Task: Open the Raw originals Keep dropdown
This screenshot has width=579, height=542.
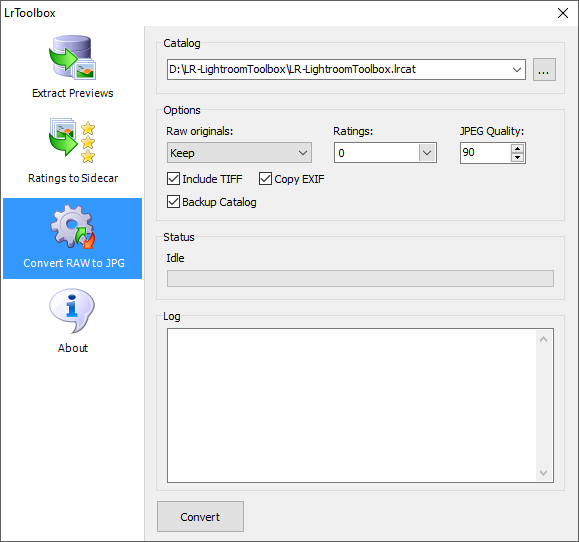Action: [239, 152]
